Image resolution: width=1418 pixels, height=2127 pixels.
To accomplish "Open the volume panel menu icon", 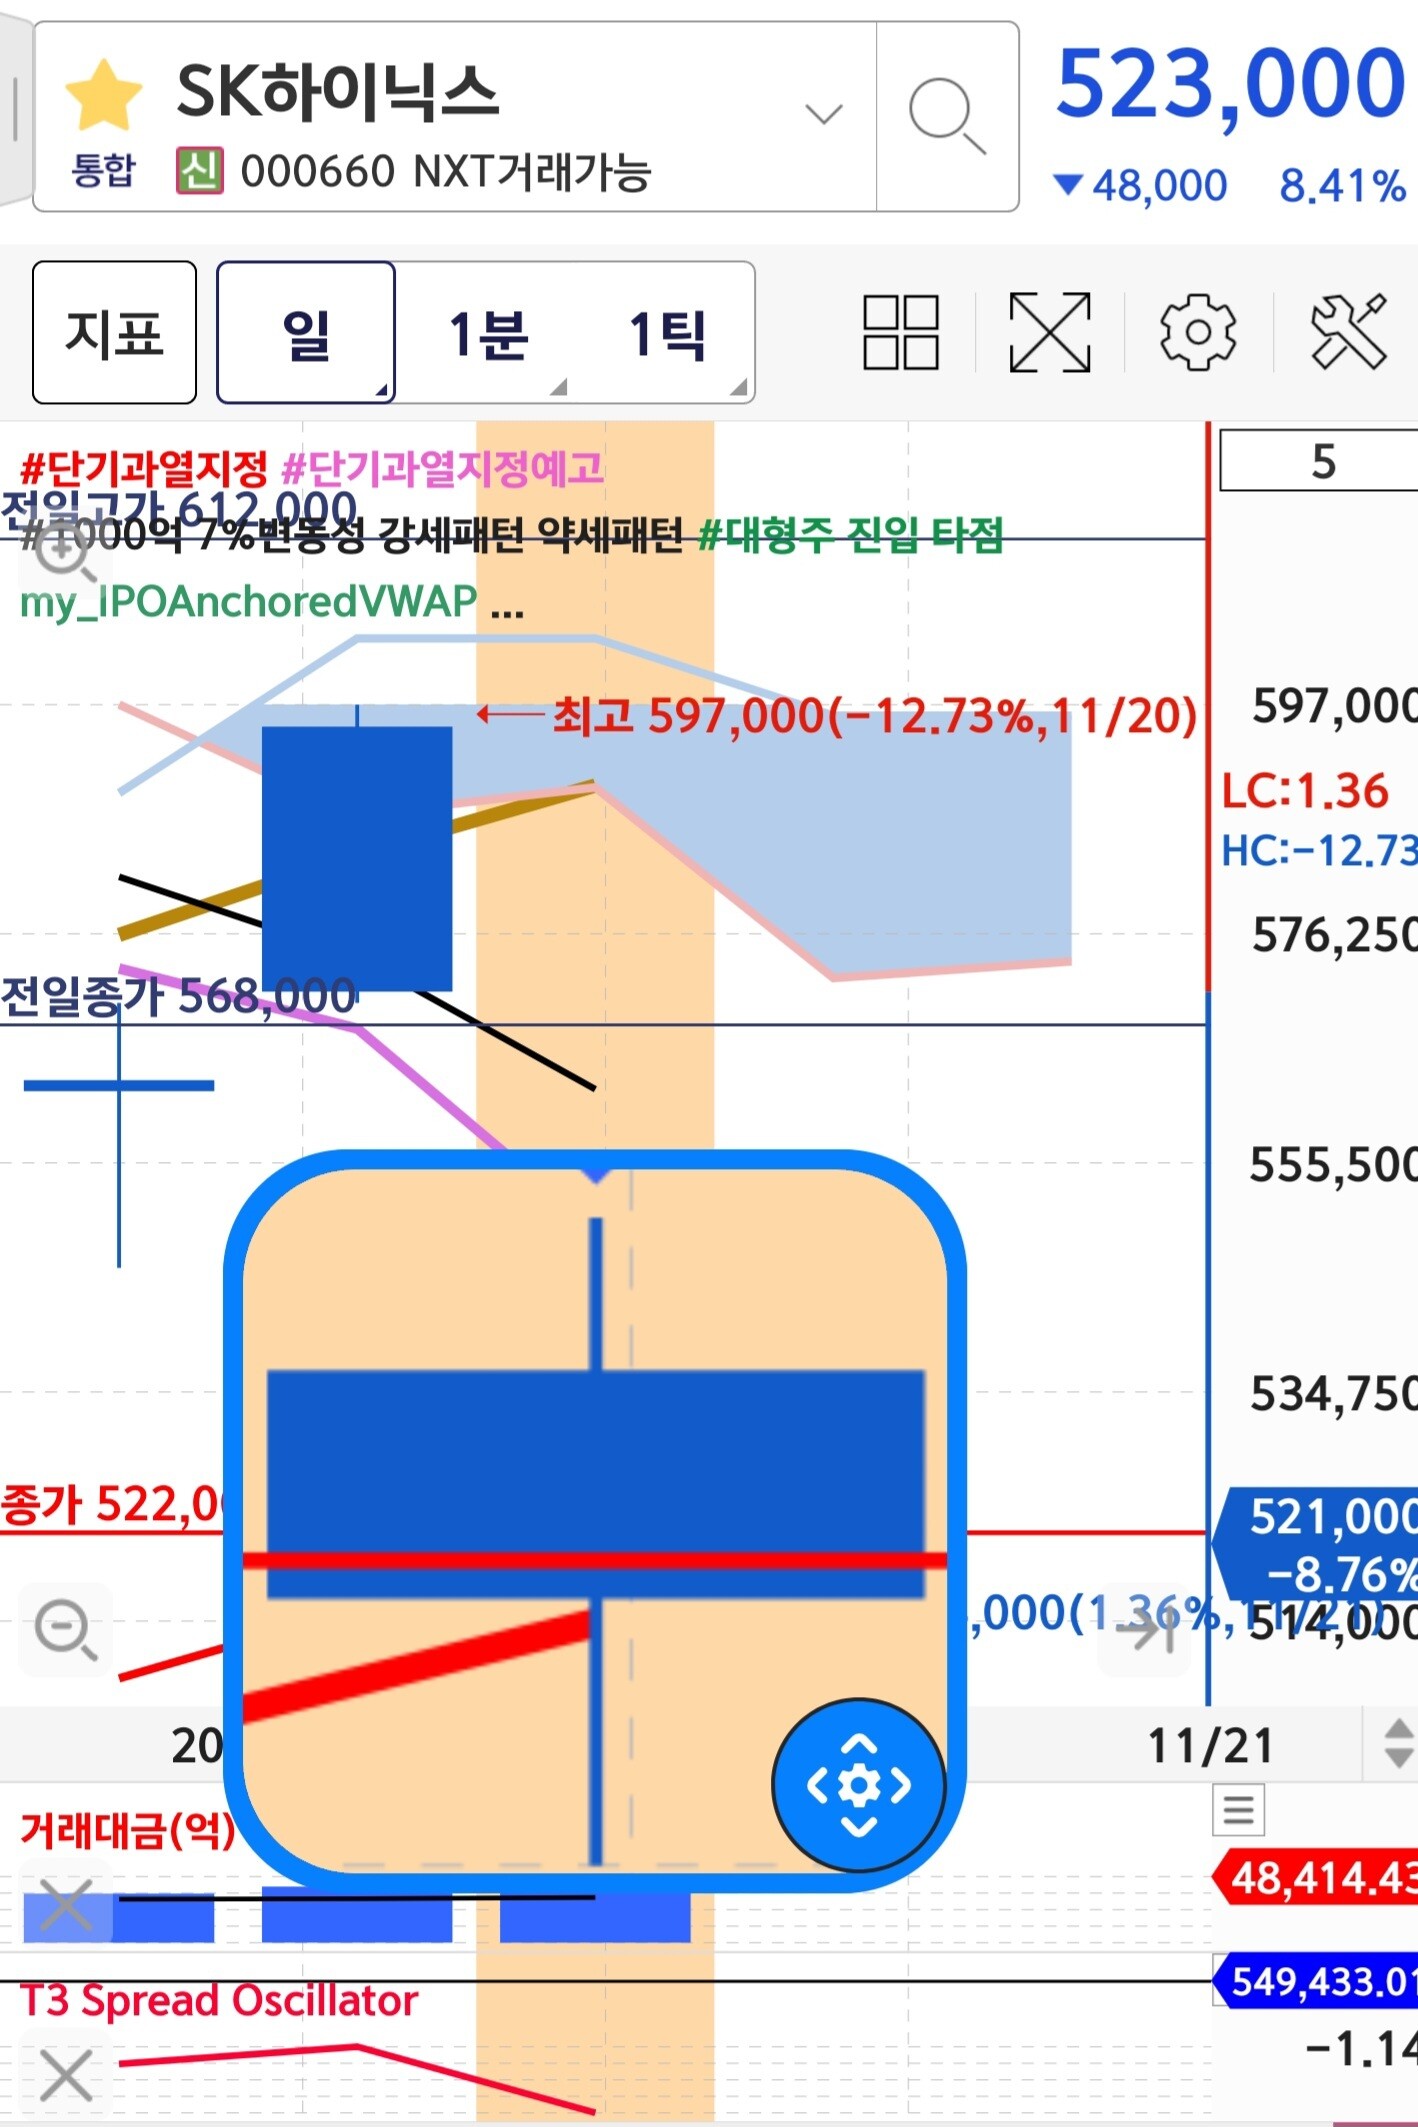I will tap(1238, 1810).
